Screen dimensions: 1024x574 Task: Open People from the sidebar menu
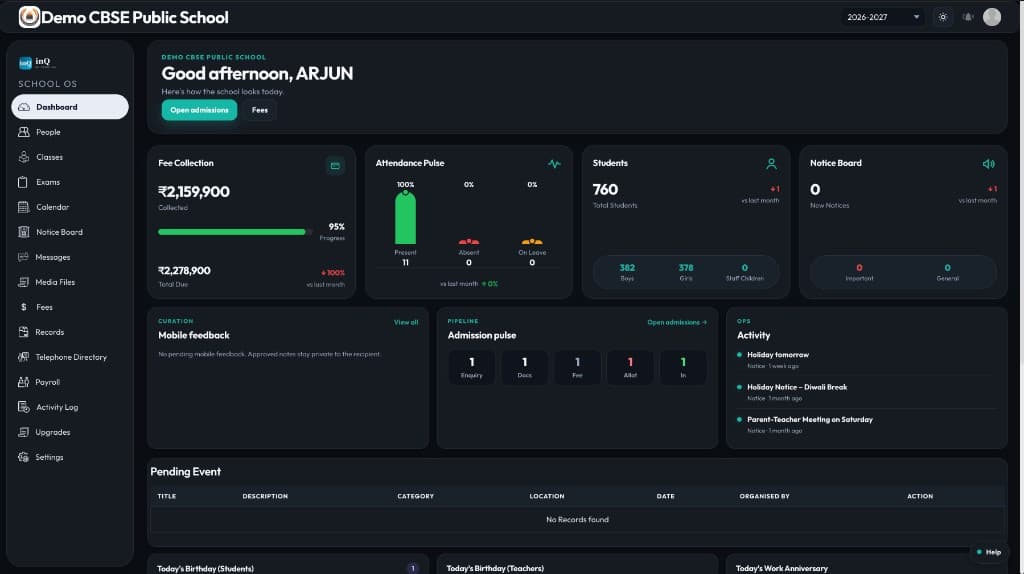tap(70, 132)
